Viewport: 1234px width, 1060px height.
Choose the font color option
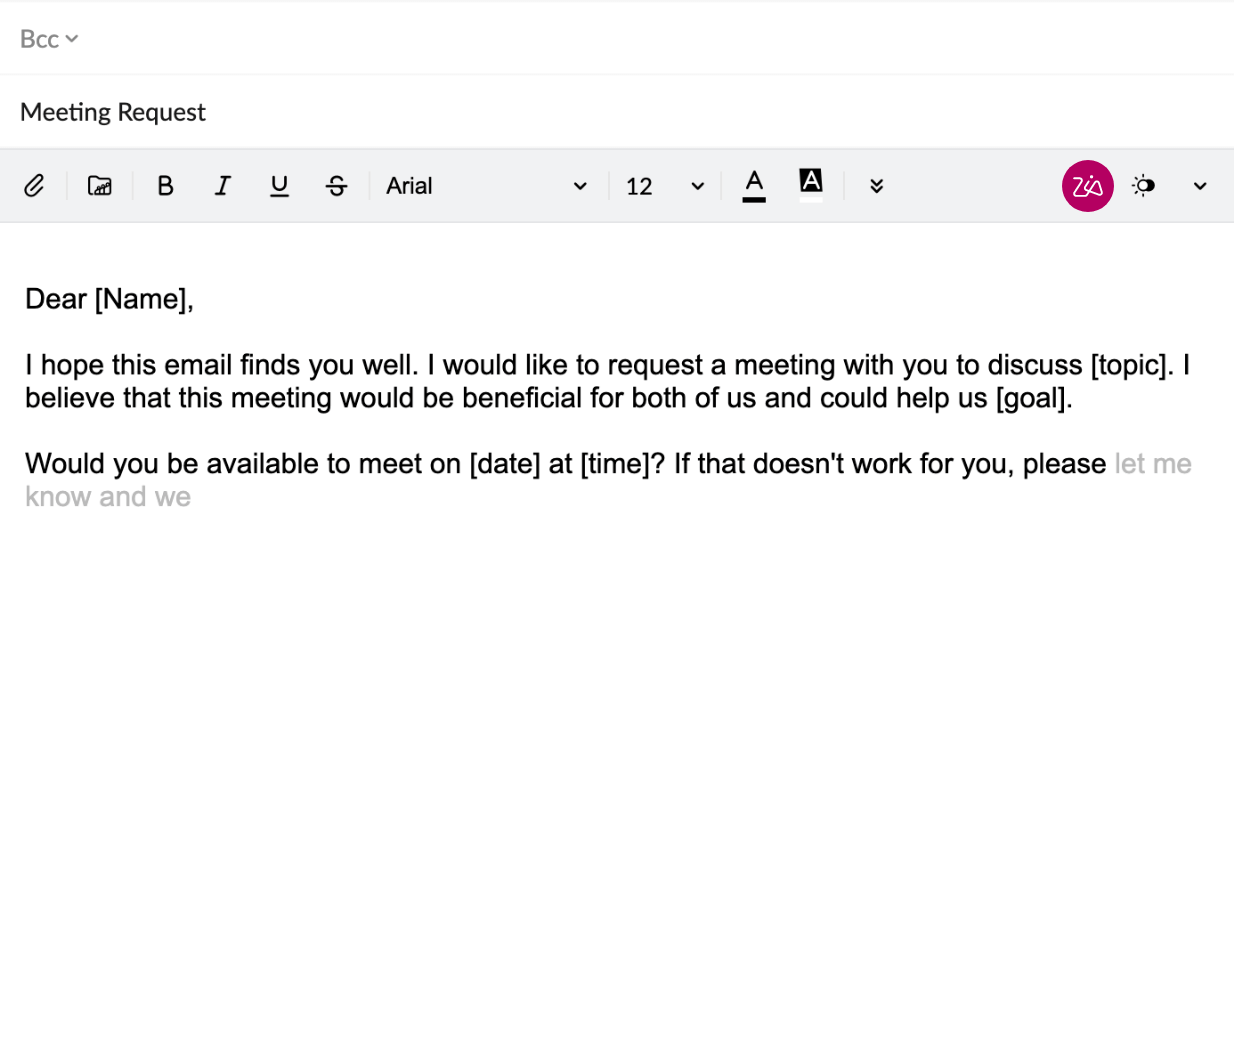click(x=754, y=185)
